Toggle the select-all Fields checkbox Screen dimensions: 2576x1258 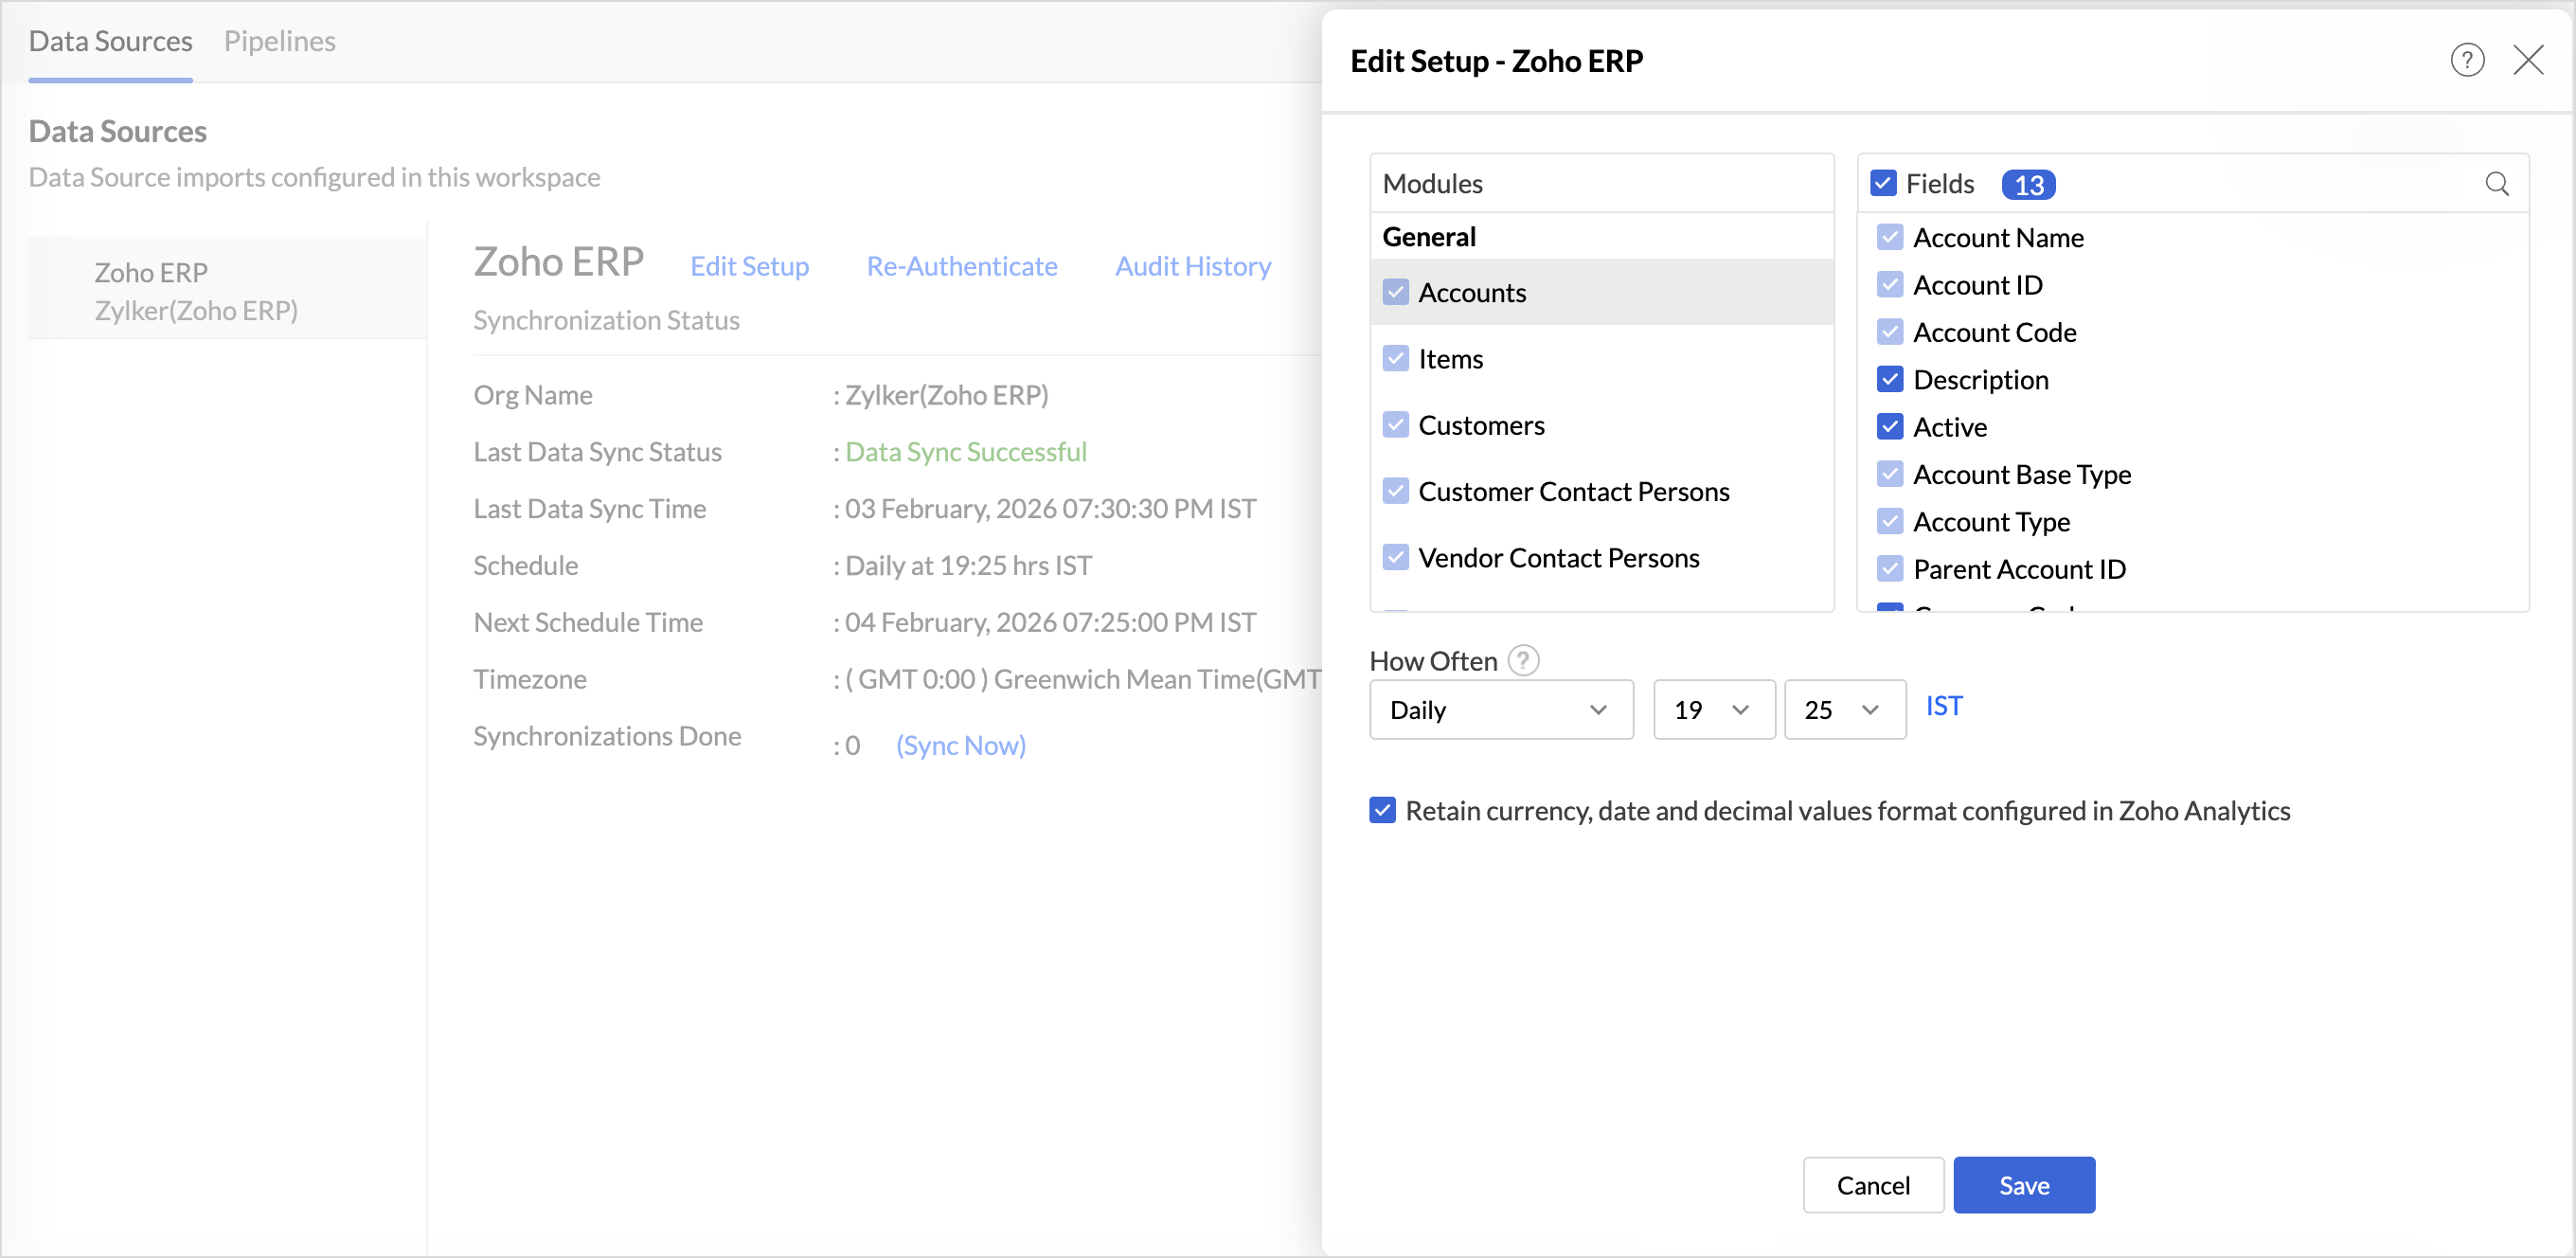1882,183
